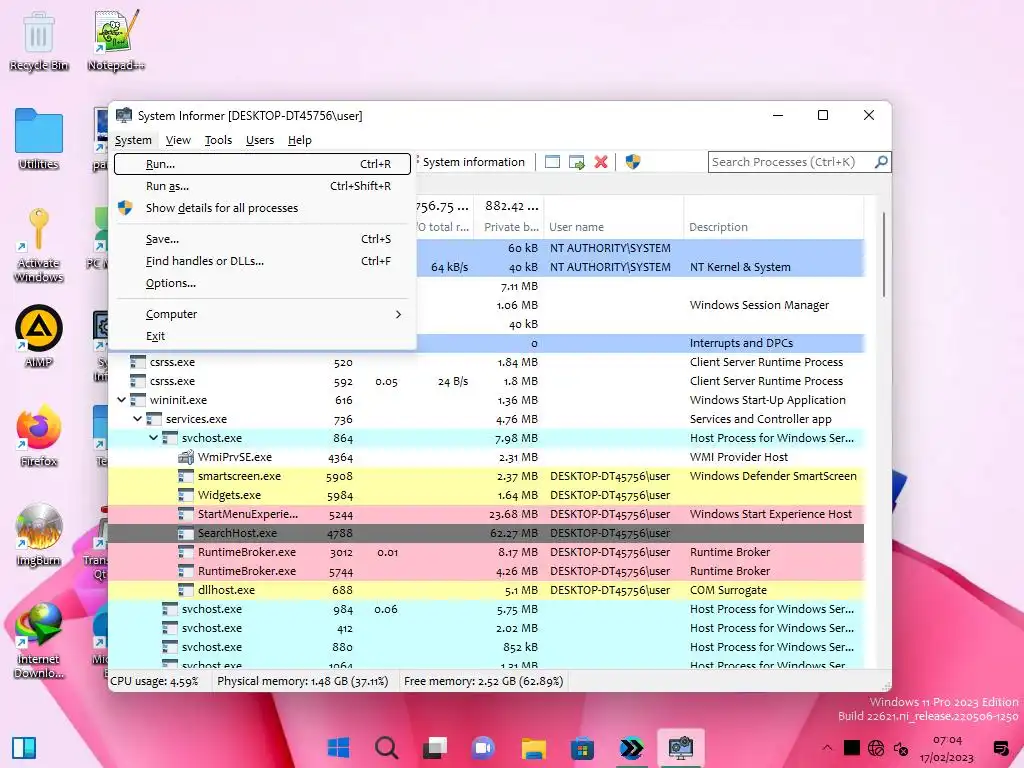Launch the ImgBurn desktop shortcut
Viewport: 1024px width, 768px height.
(x=39, y=535)
